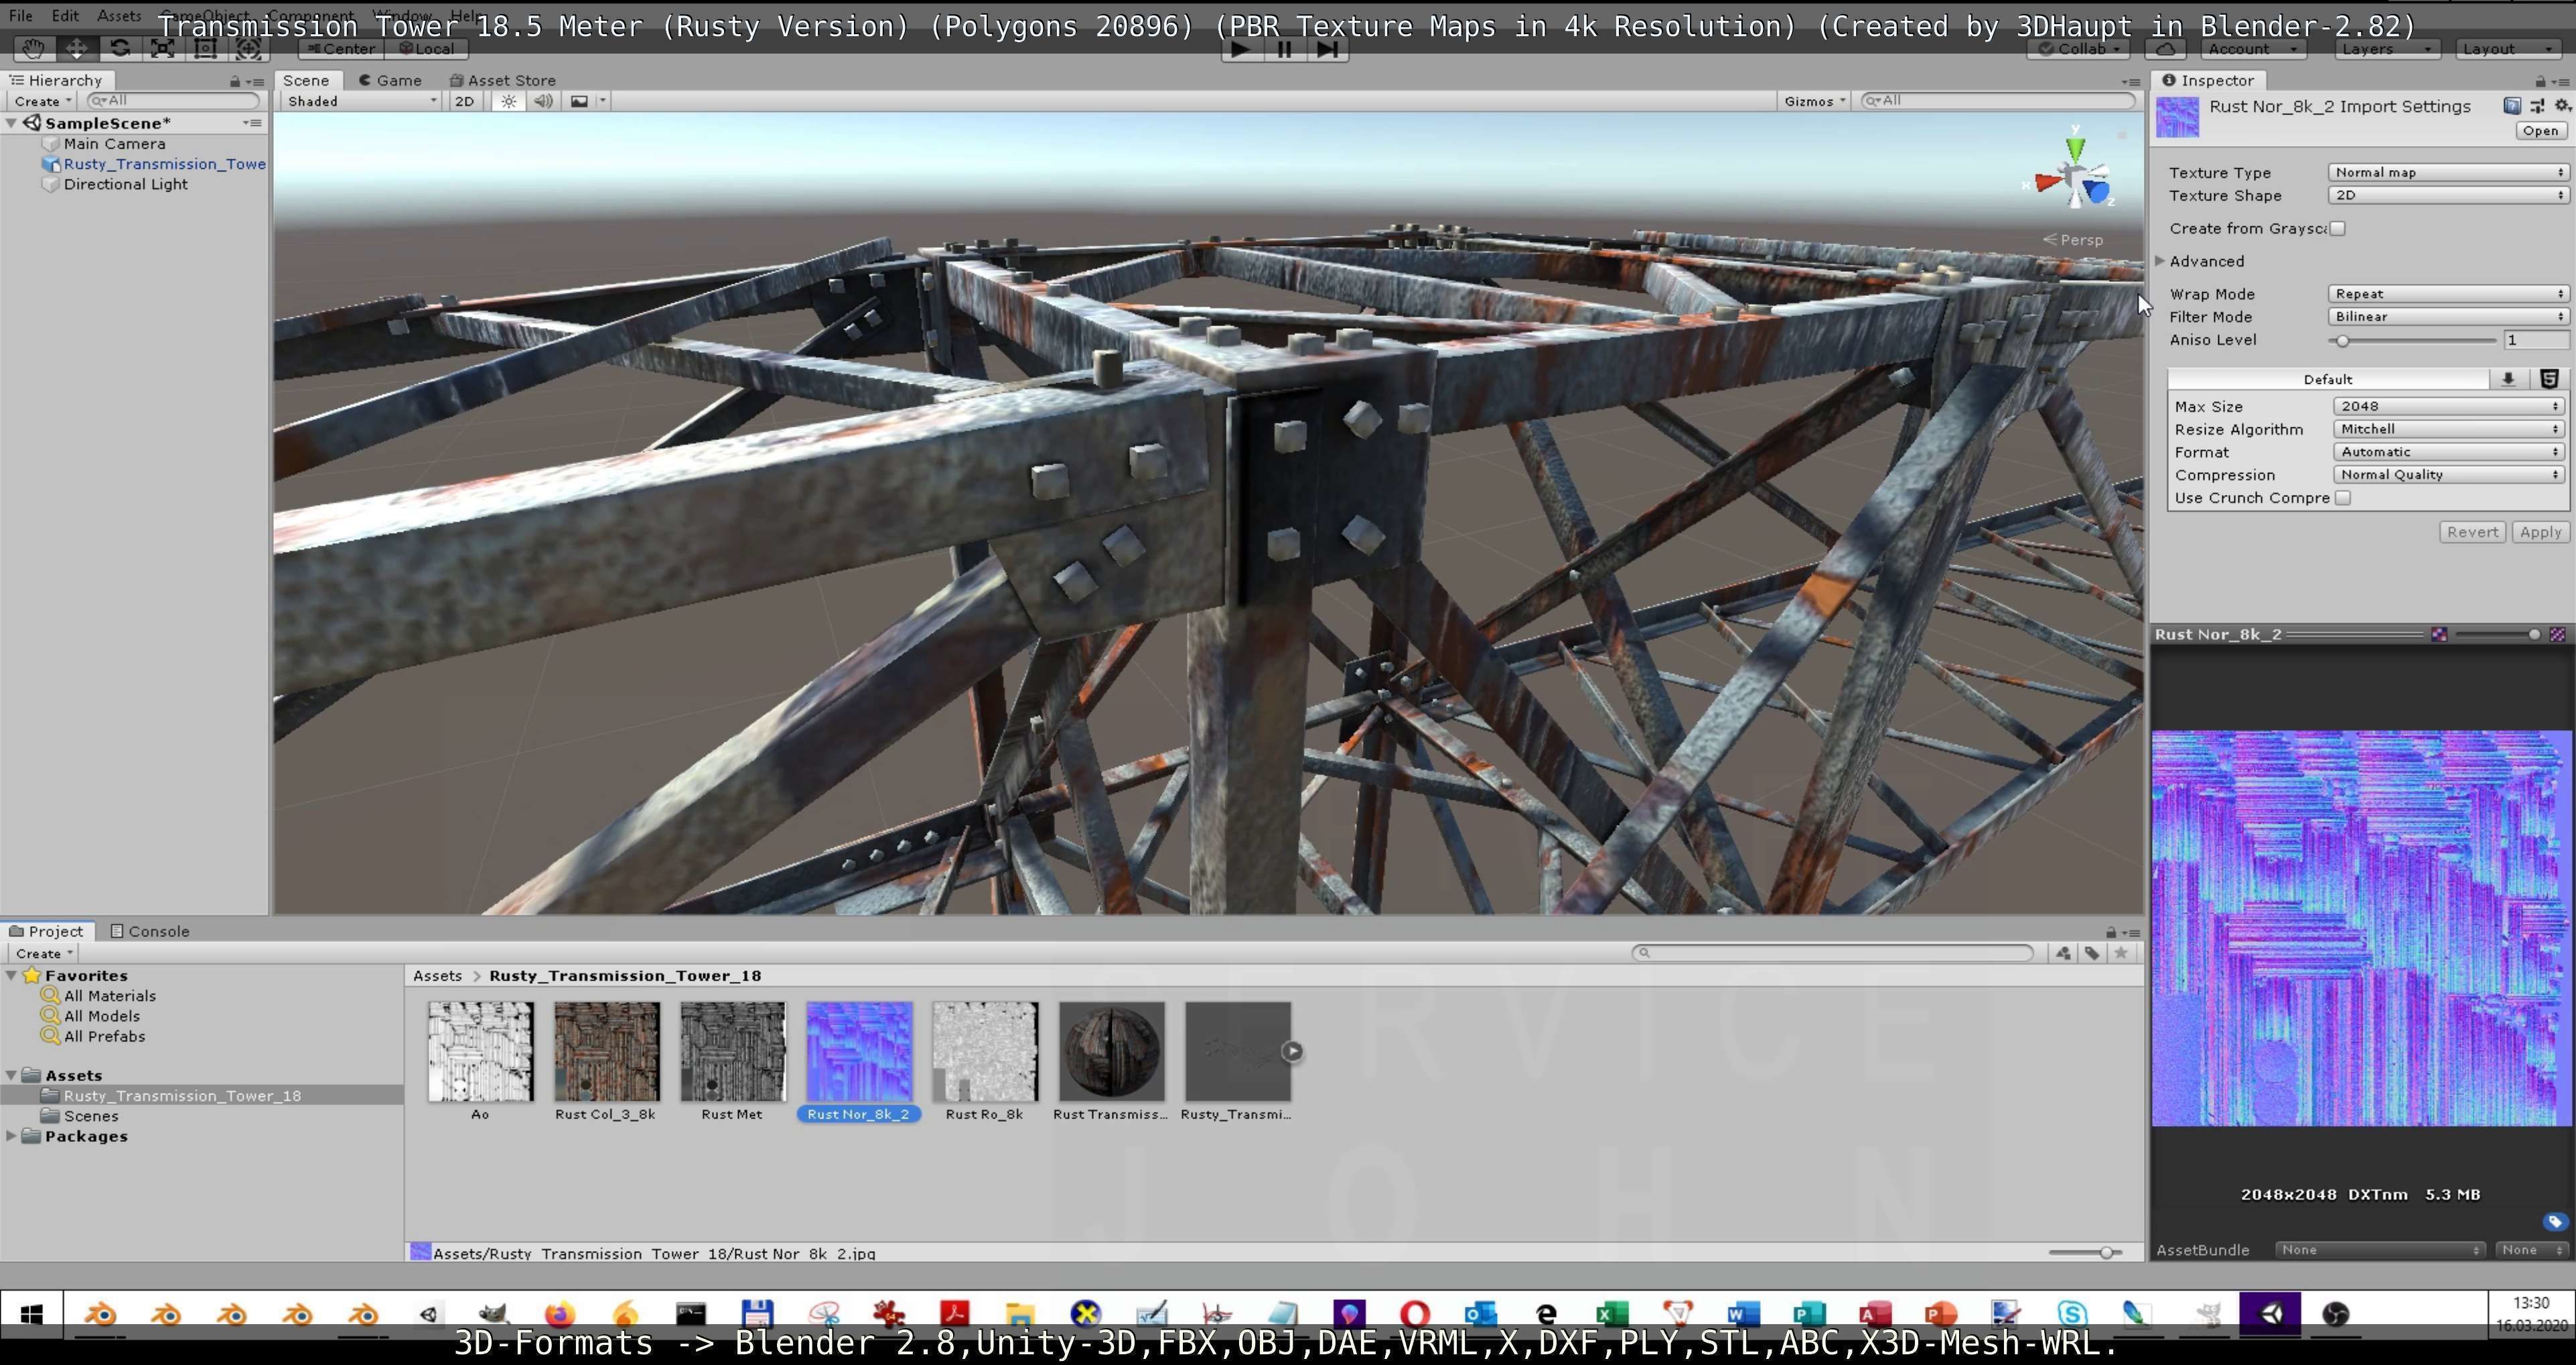Click the Revert button

coord(2472,532)
